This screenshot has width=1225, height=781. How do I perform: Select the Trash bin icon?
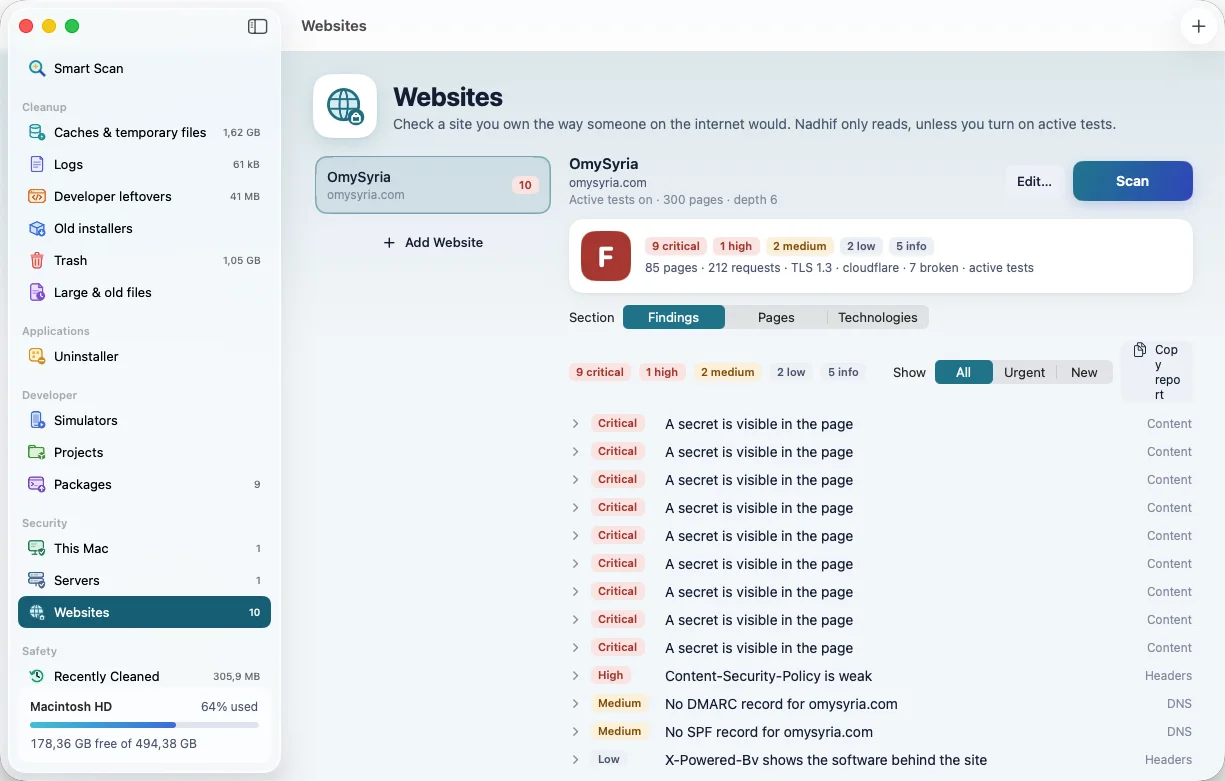click(x=37, y=260)
